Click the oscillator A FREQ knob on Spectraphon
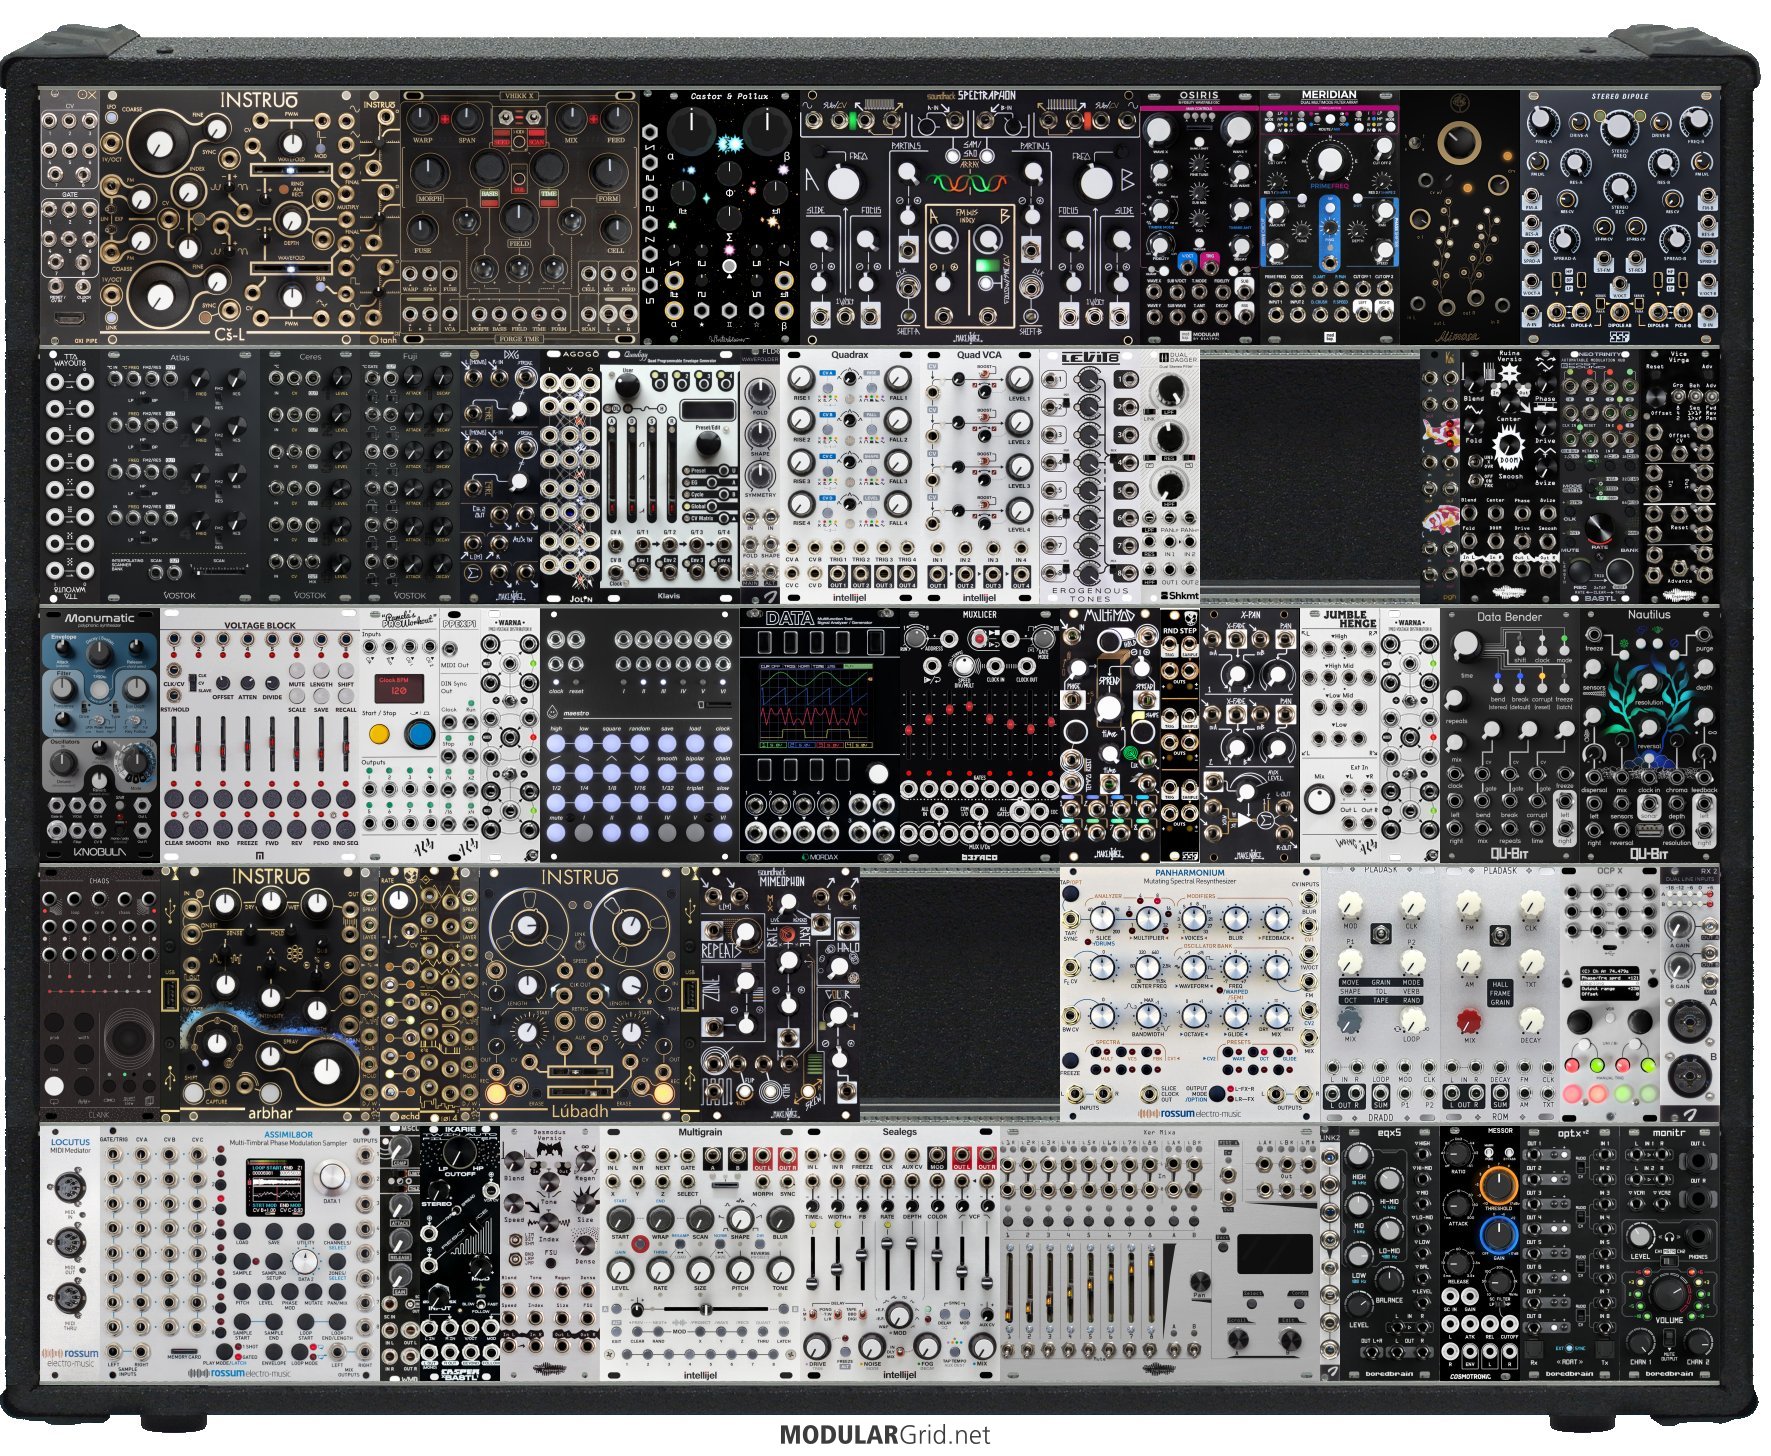Screen dimensions: 1771x1456 pyautogui.click(x=842, y=182)
